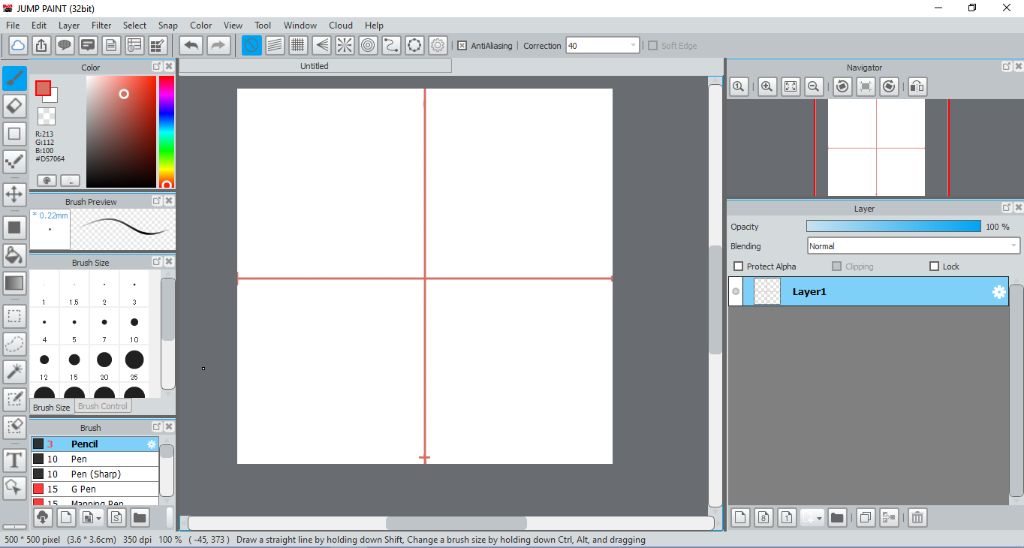Open snap settings gear in toolbar
Screen dimensions: 1024x548
(x=438, y=45)
